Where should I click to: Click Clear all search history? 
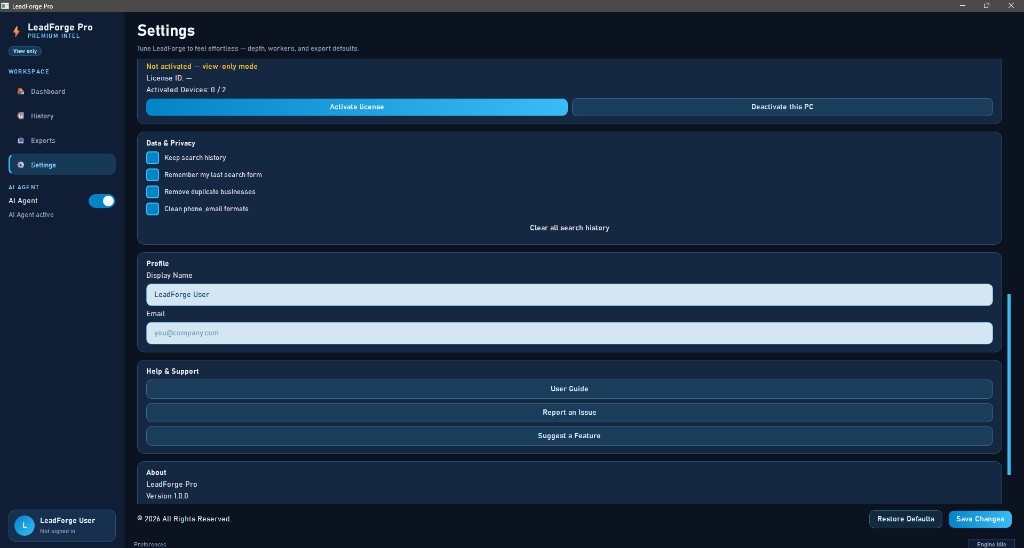pyautogui.click(x=569, y=228)
